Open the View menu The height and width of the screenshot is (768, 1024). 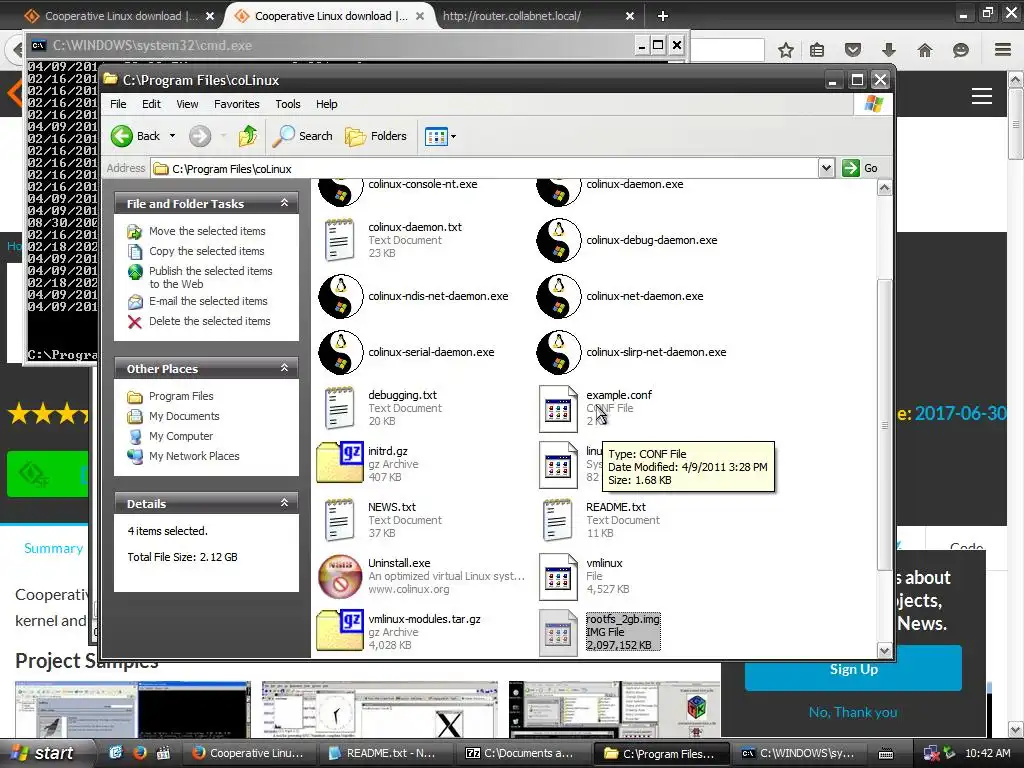[x=187, y=104]
